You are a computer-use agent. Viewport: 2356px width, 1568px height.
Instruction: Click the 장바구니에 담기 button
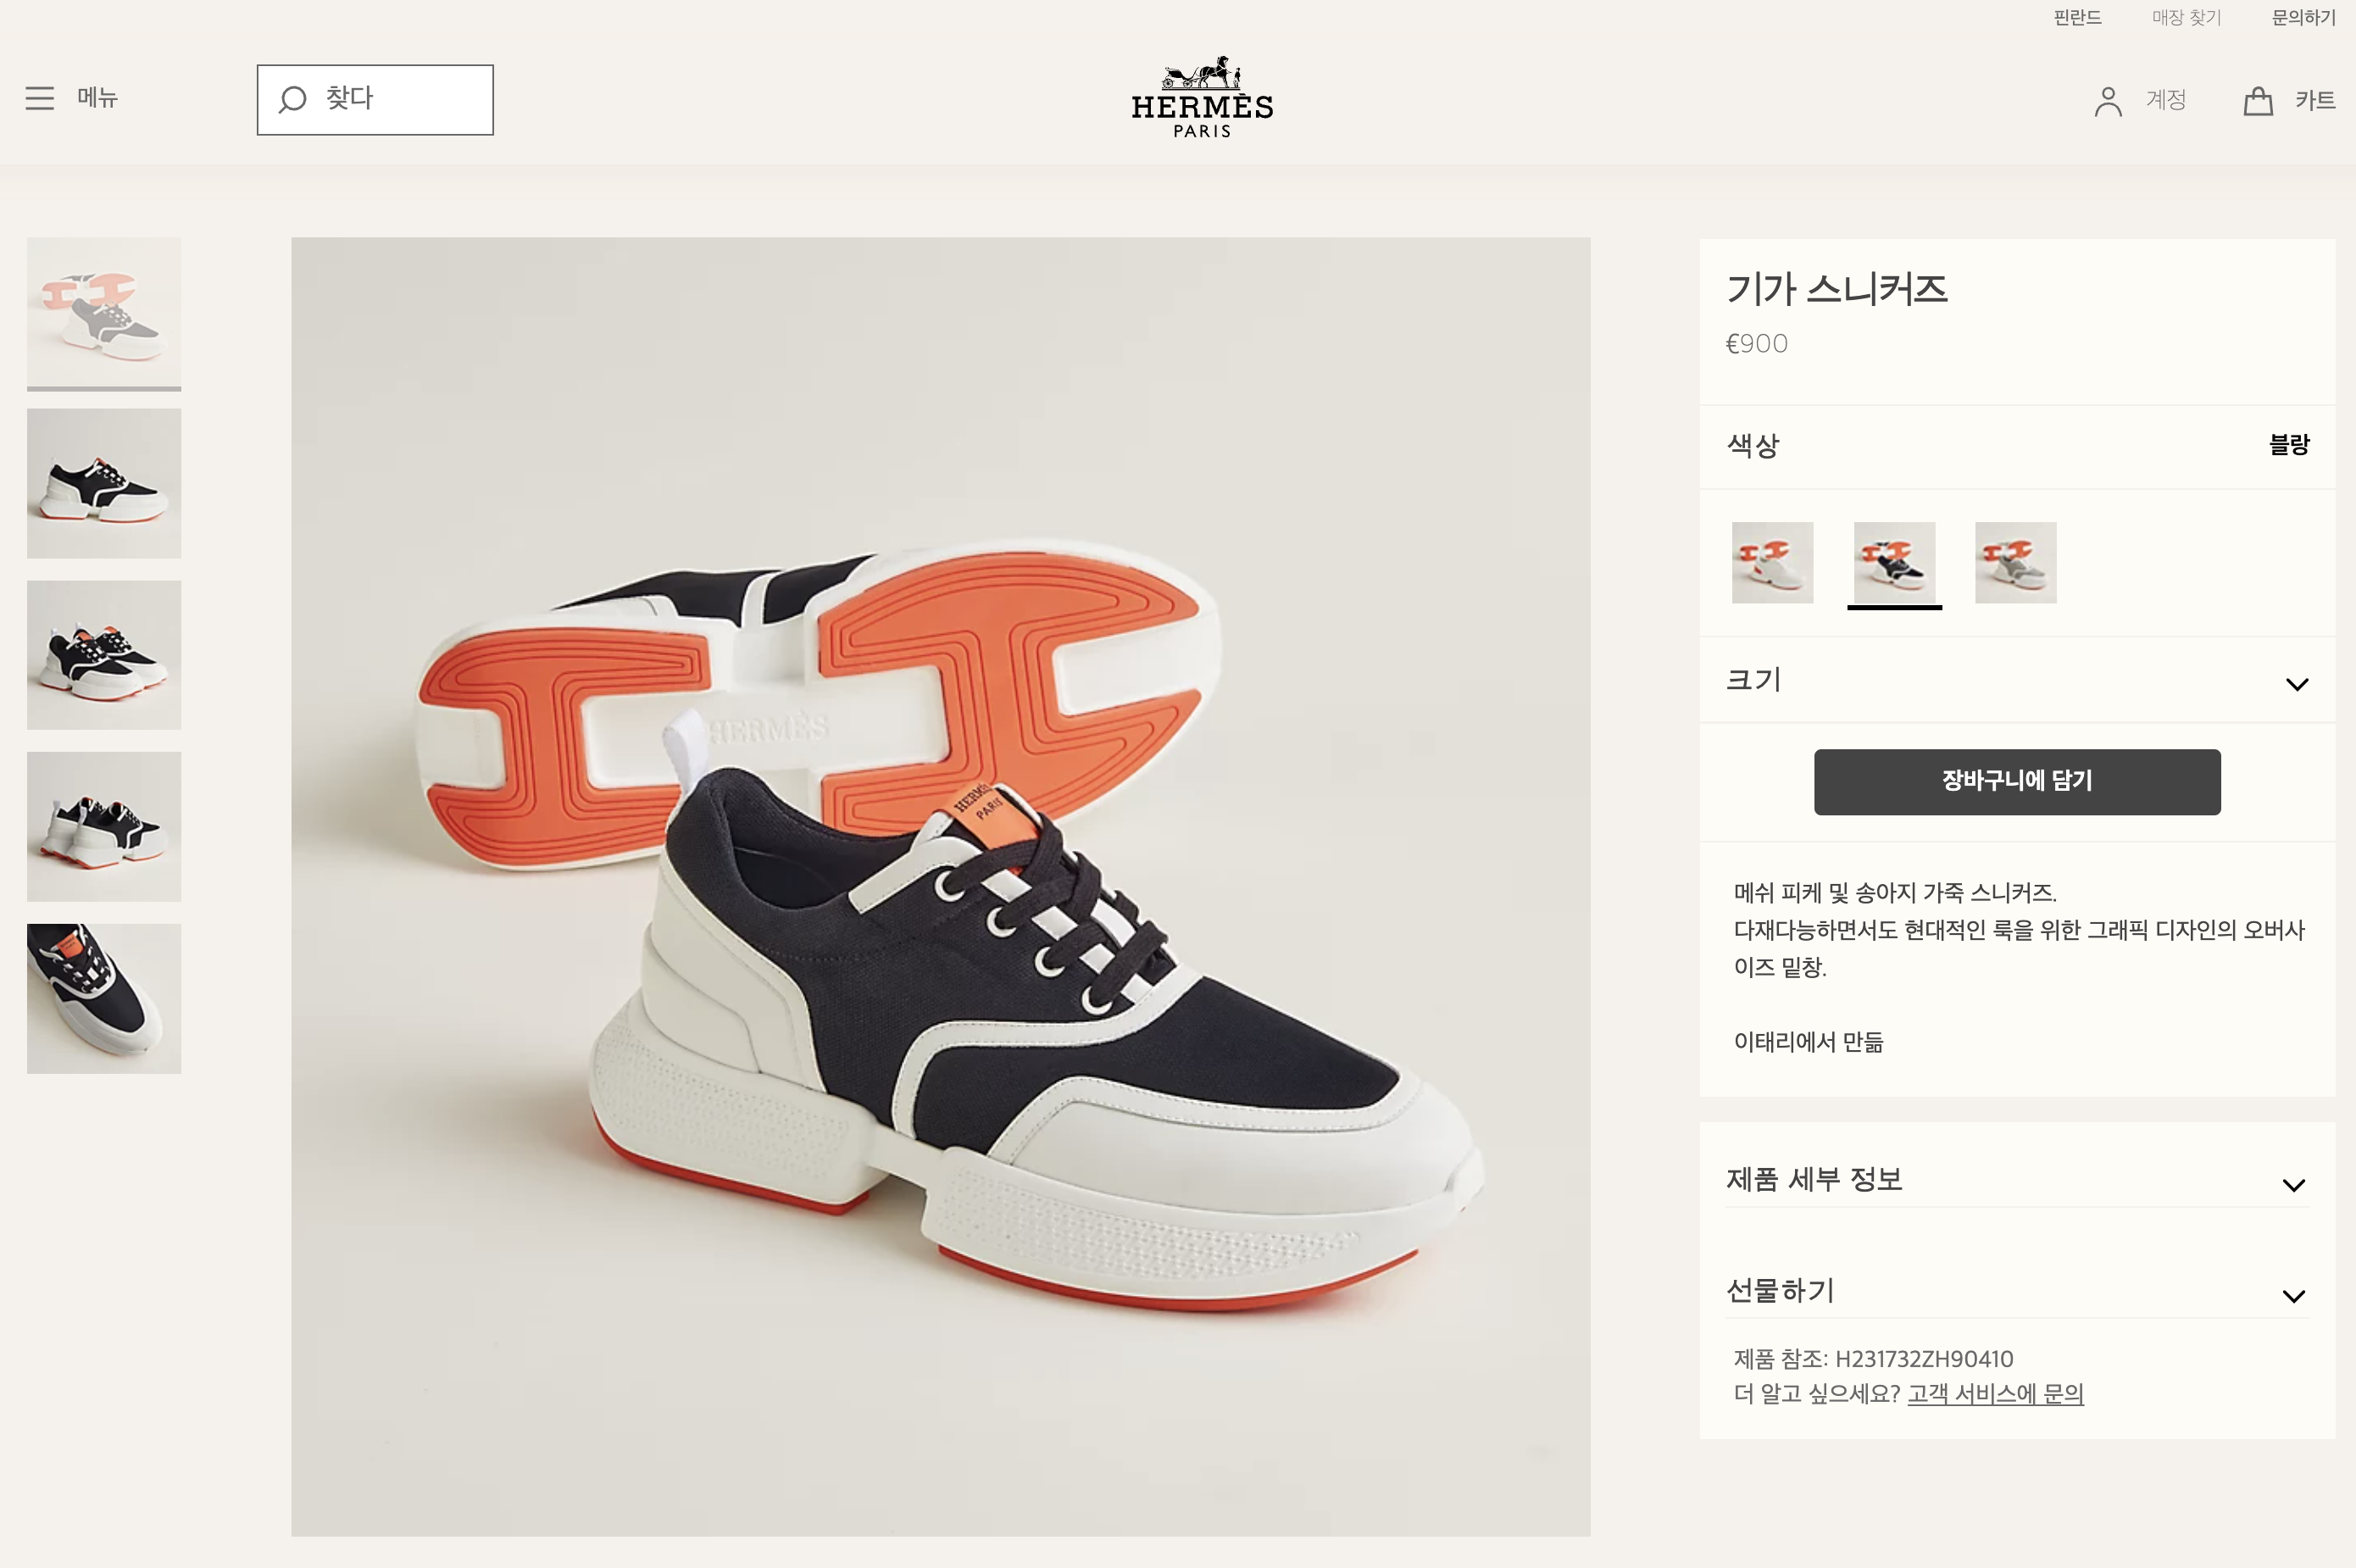coord(2017,782)
